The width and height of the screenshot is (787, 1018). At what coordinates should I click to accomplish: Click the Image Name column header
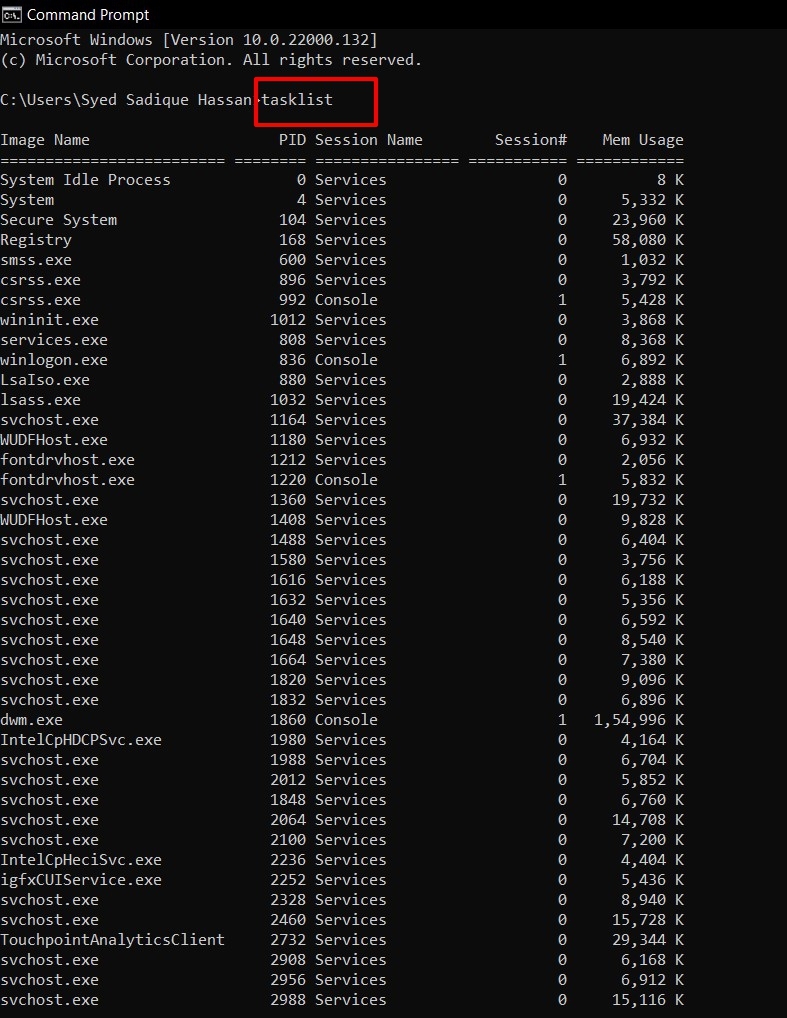pos(45,140)
